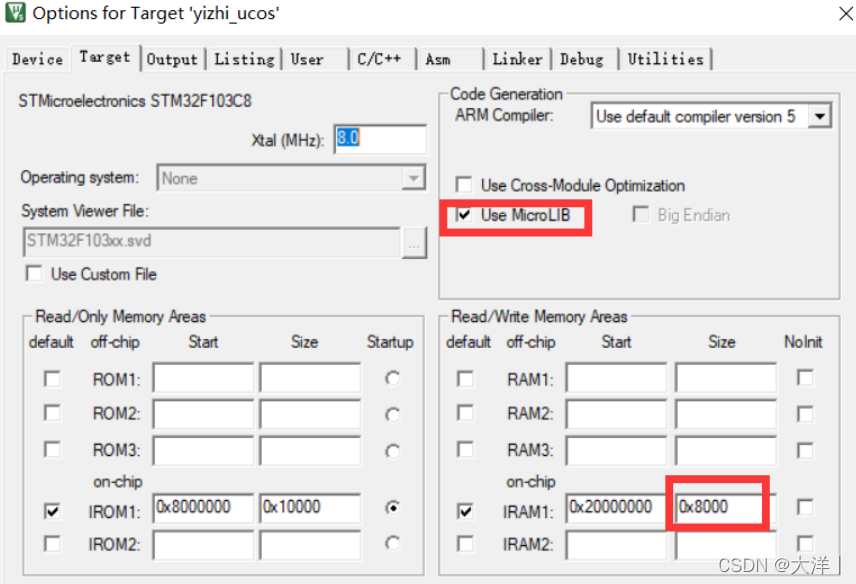The width and height of the screenshot is (856, 584).
Task: Enable NoInit for RAM2
Action: 805,414
